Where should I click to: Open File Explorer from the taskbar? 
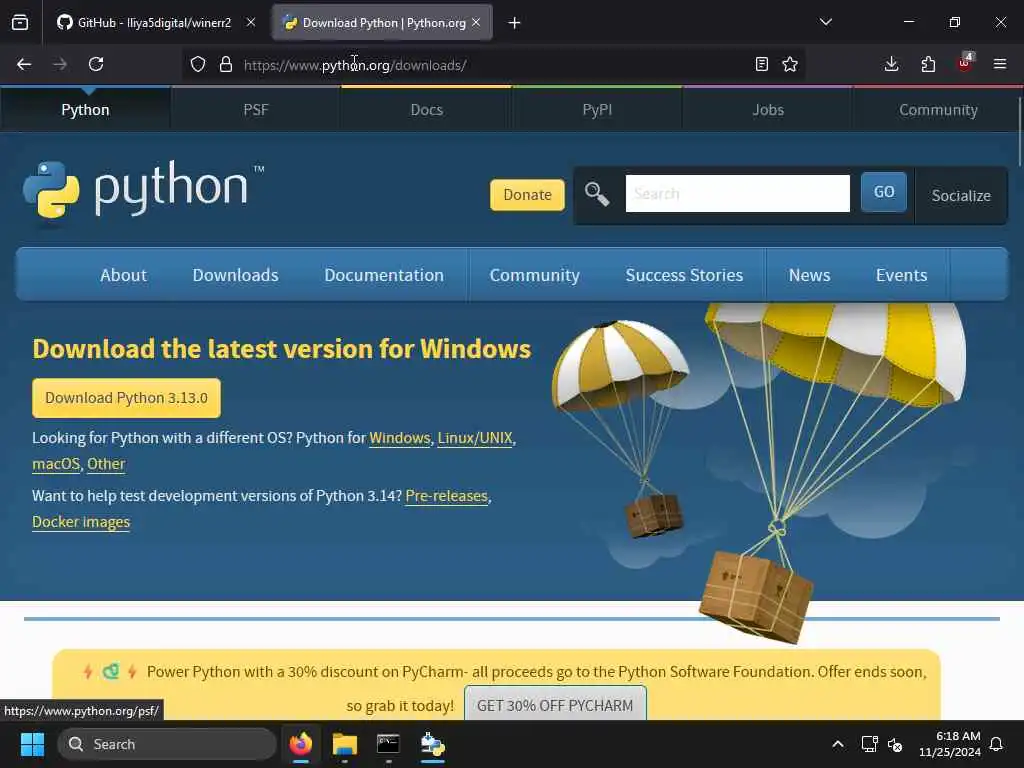pos(345,744)
